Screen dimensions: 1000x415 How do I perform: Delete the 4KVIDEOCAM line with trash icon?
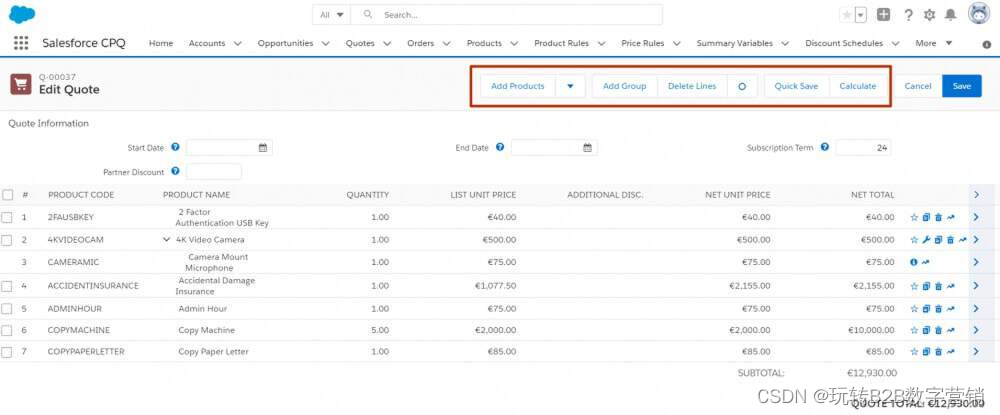coord(950,240)
